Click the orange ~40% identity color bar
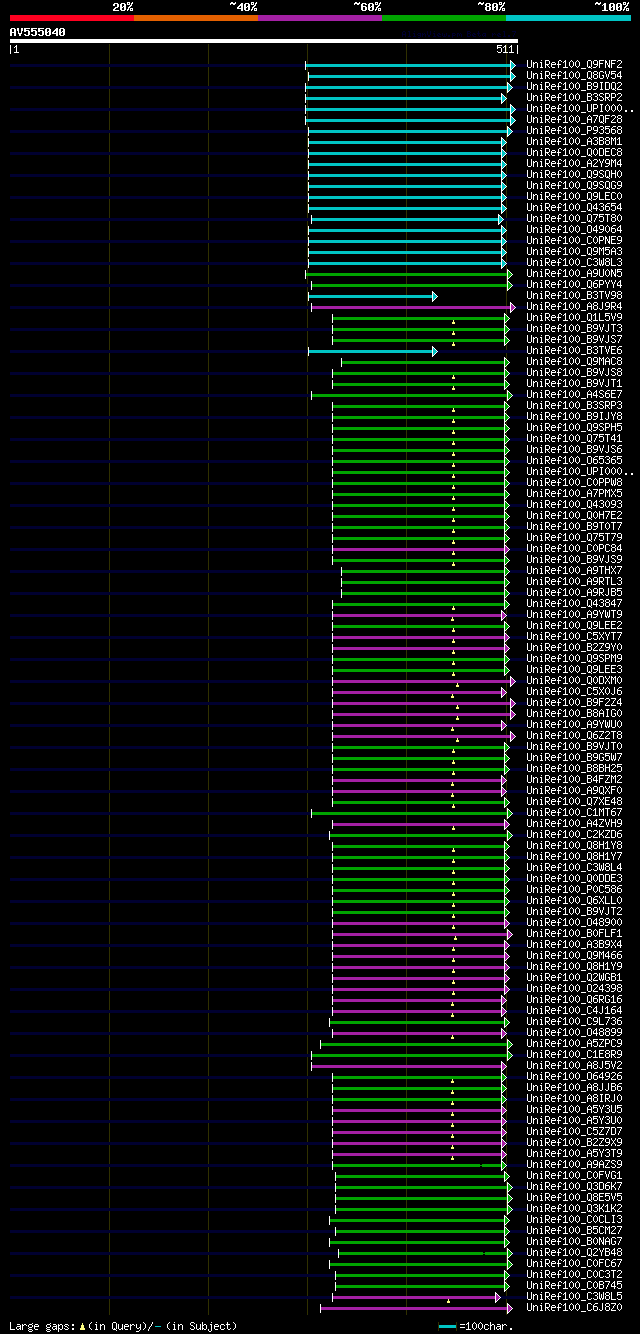This screenshot has width=640, height=1334. click(x=196, y=17)
